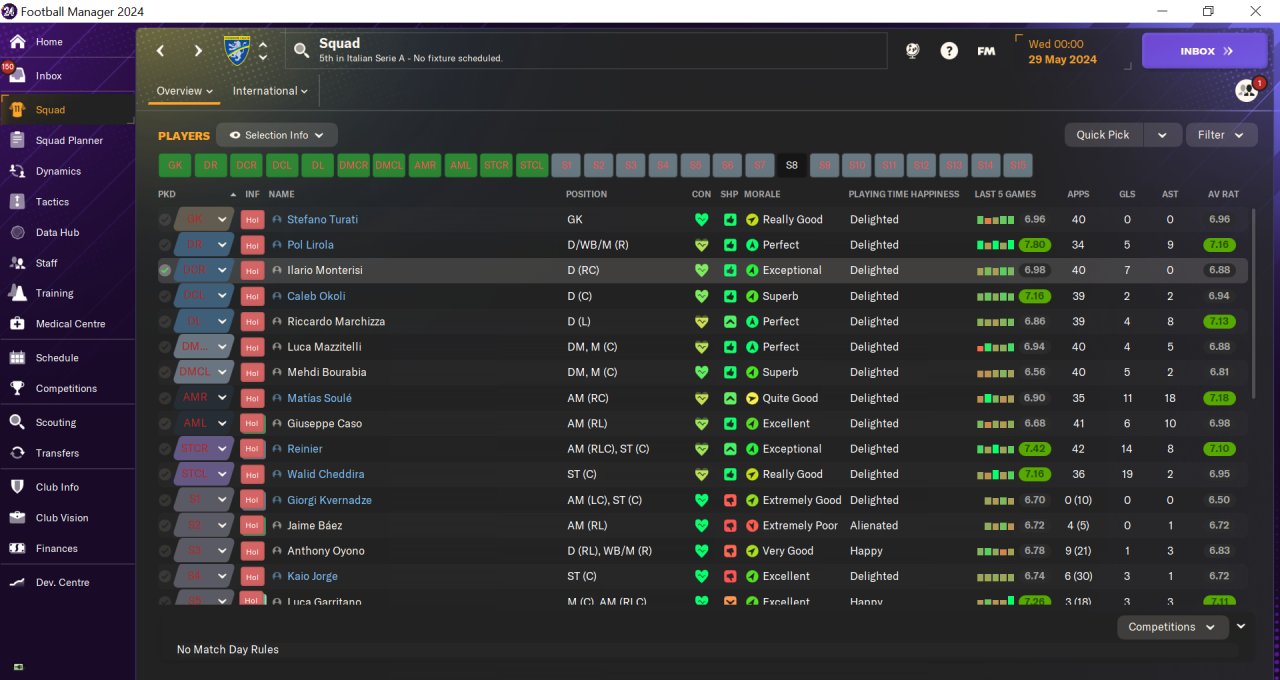Screen dimensions: 1280x680
Task: Toggle picked checkbox for Caleb Okoli
Action: pos(165,296)
